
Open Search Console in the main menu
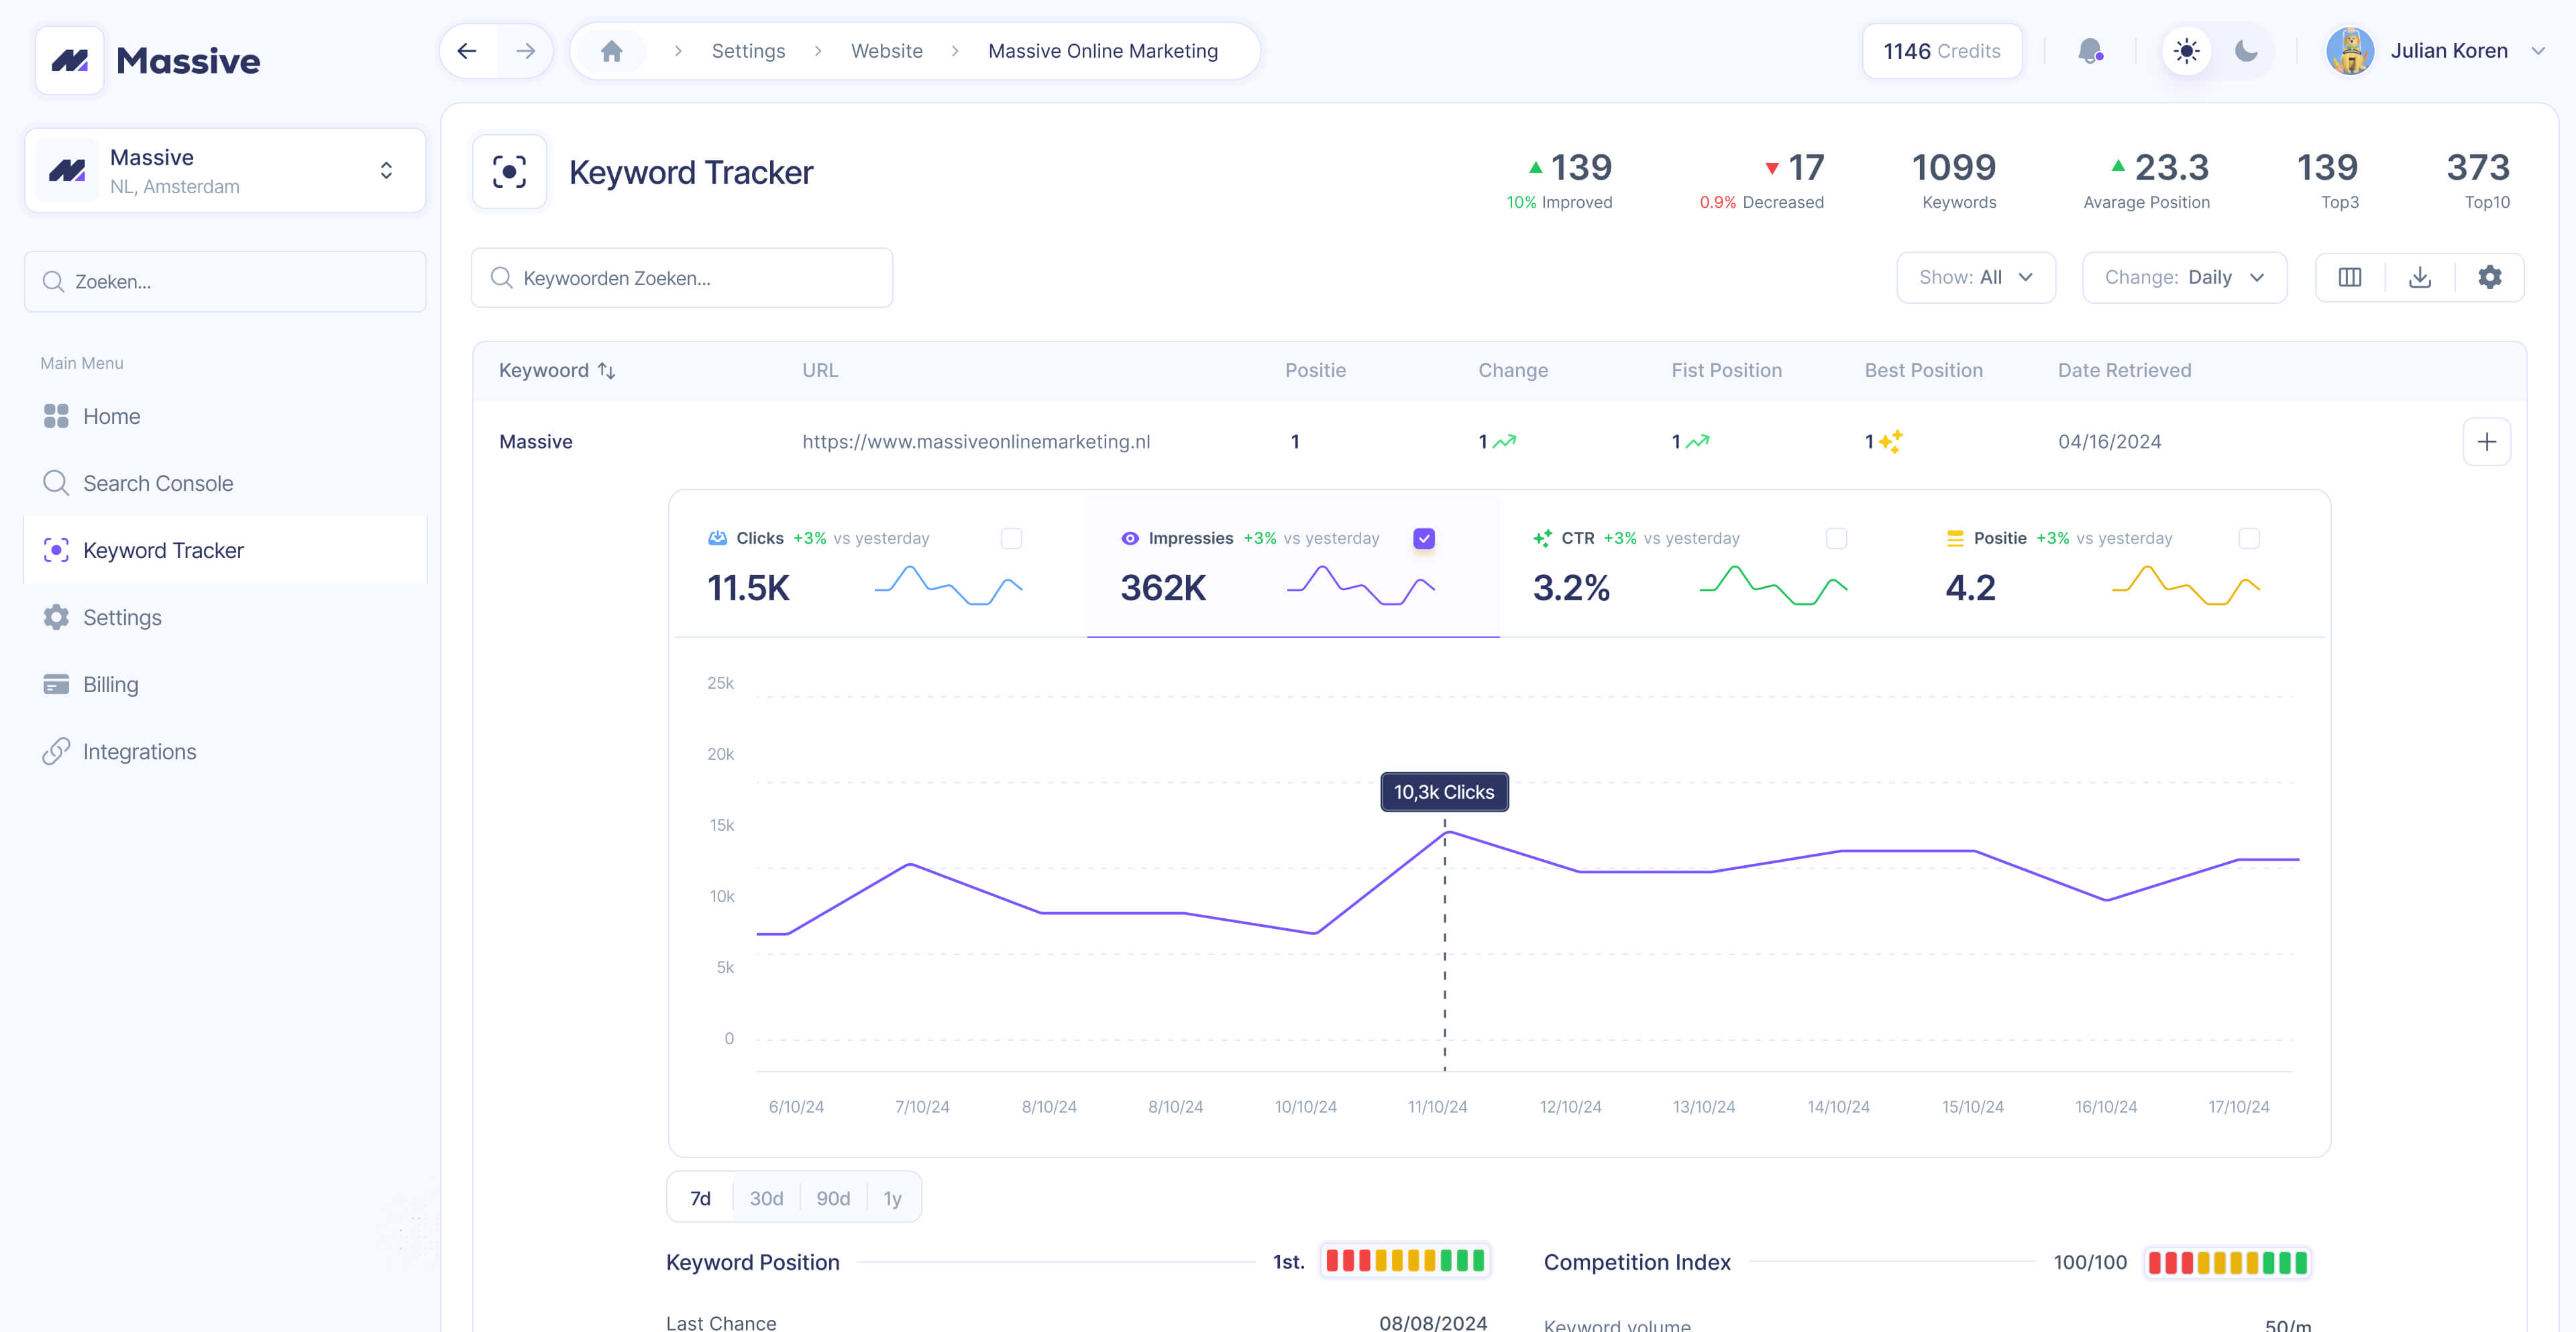(x=225, y=483)
